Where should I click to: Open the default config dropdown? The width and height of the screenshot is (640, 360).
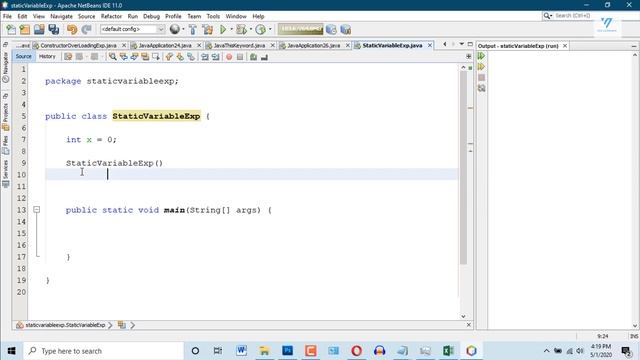click(x=132, y=29)
